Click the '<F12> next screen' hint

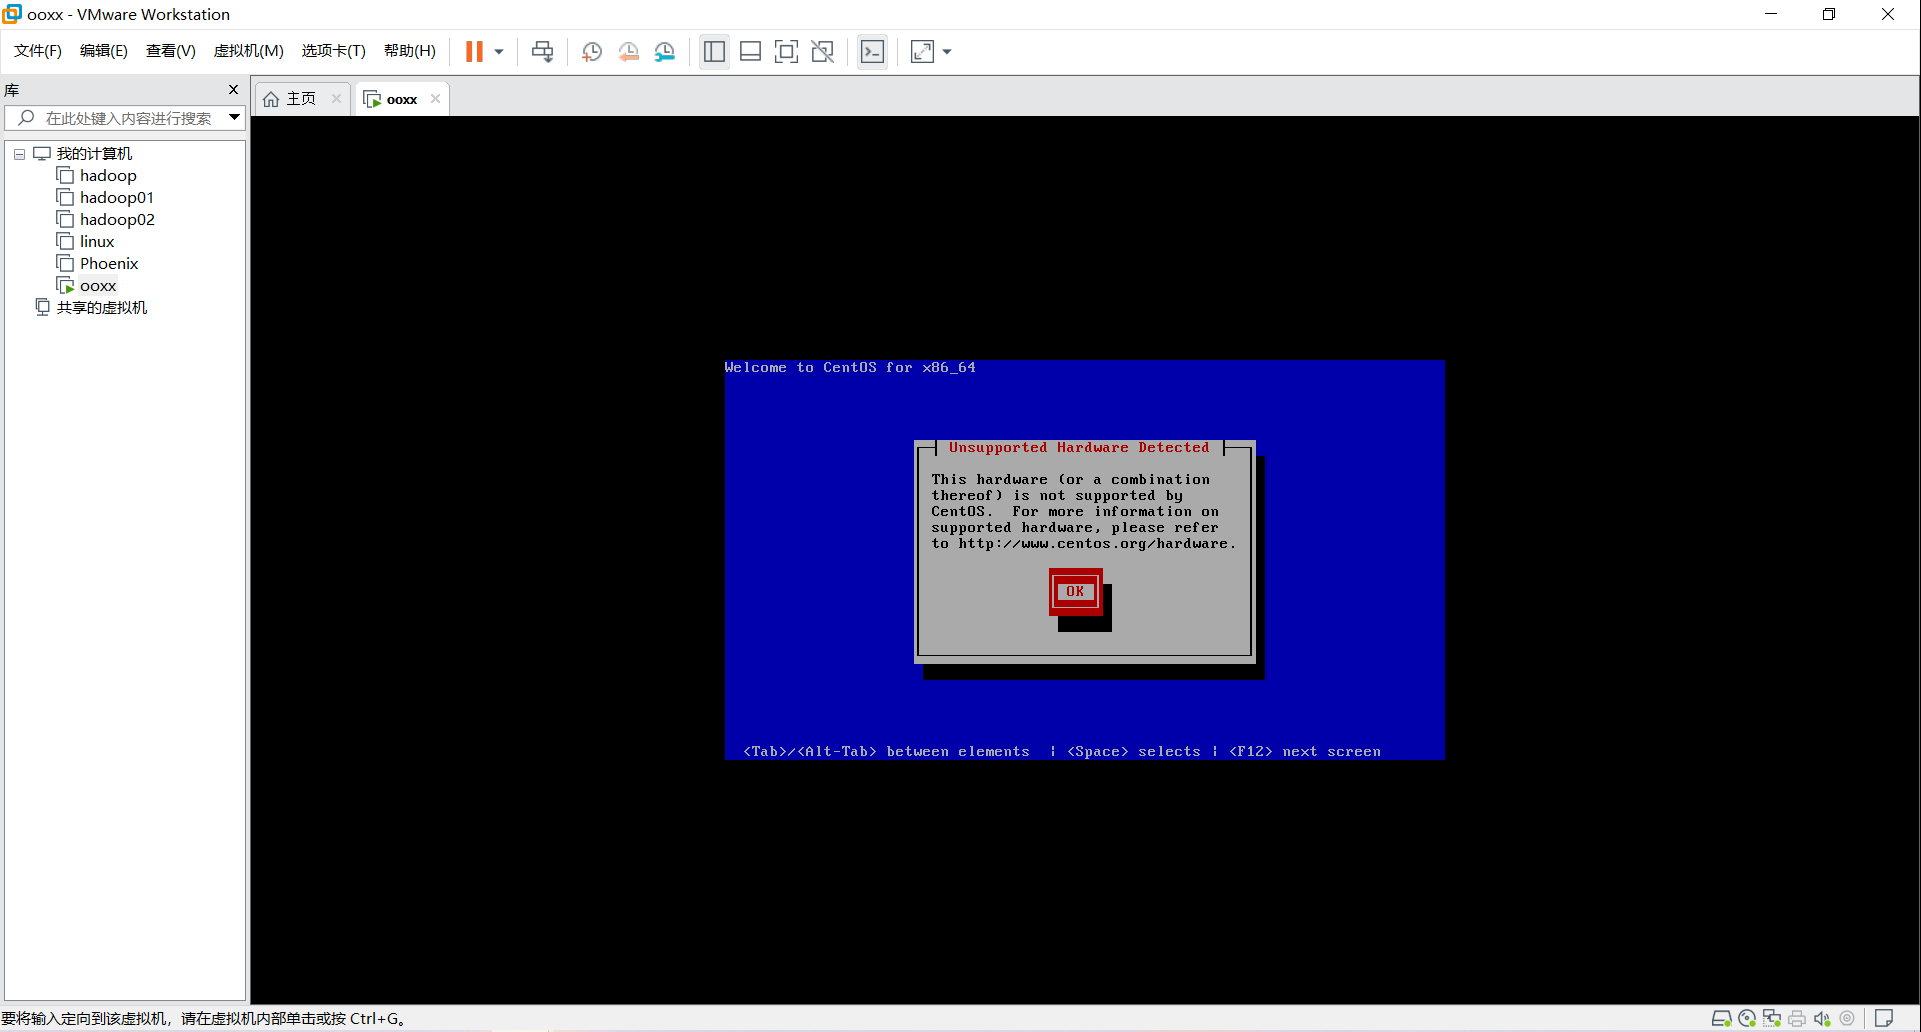tap(1305, 751)
